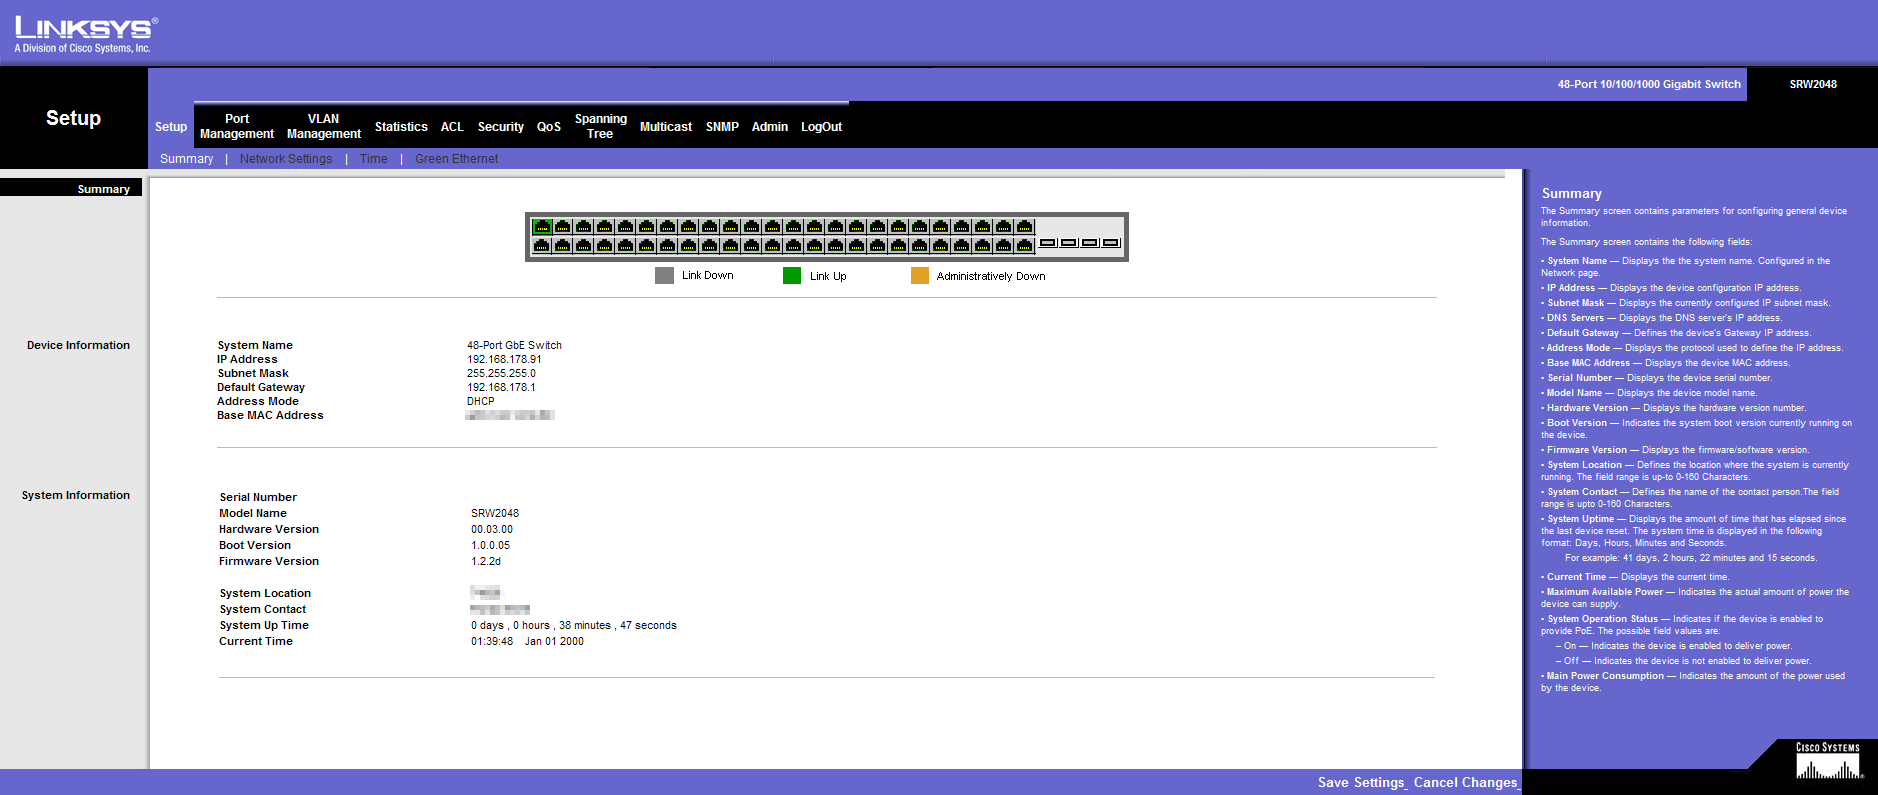This screenshot has height=795, width=1878.
Task: Open the Port Management menu
Action: (237, 126)
